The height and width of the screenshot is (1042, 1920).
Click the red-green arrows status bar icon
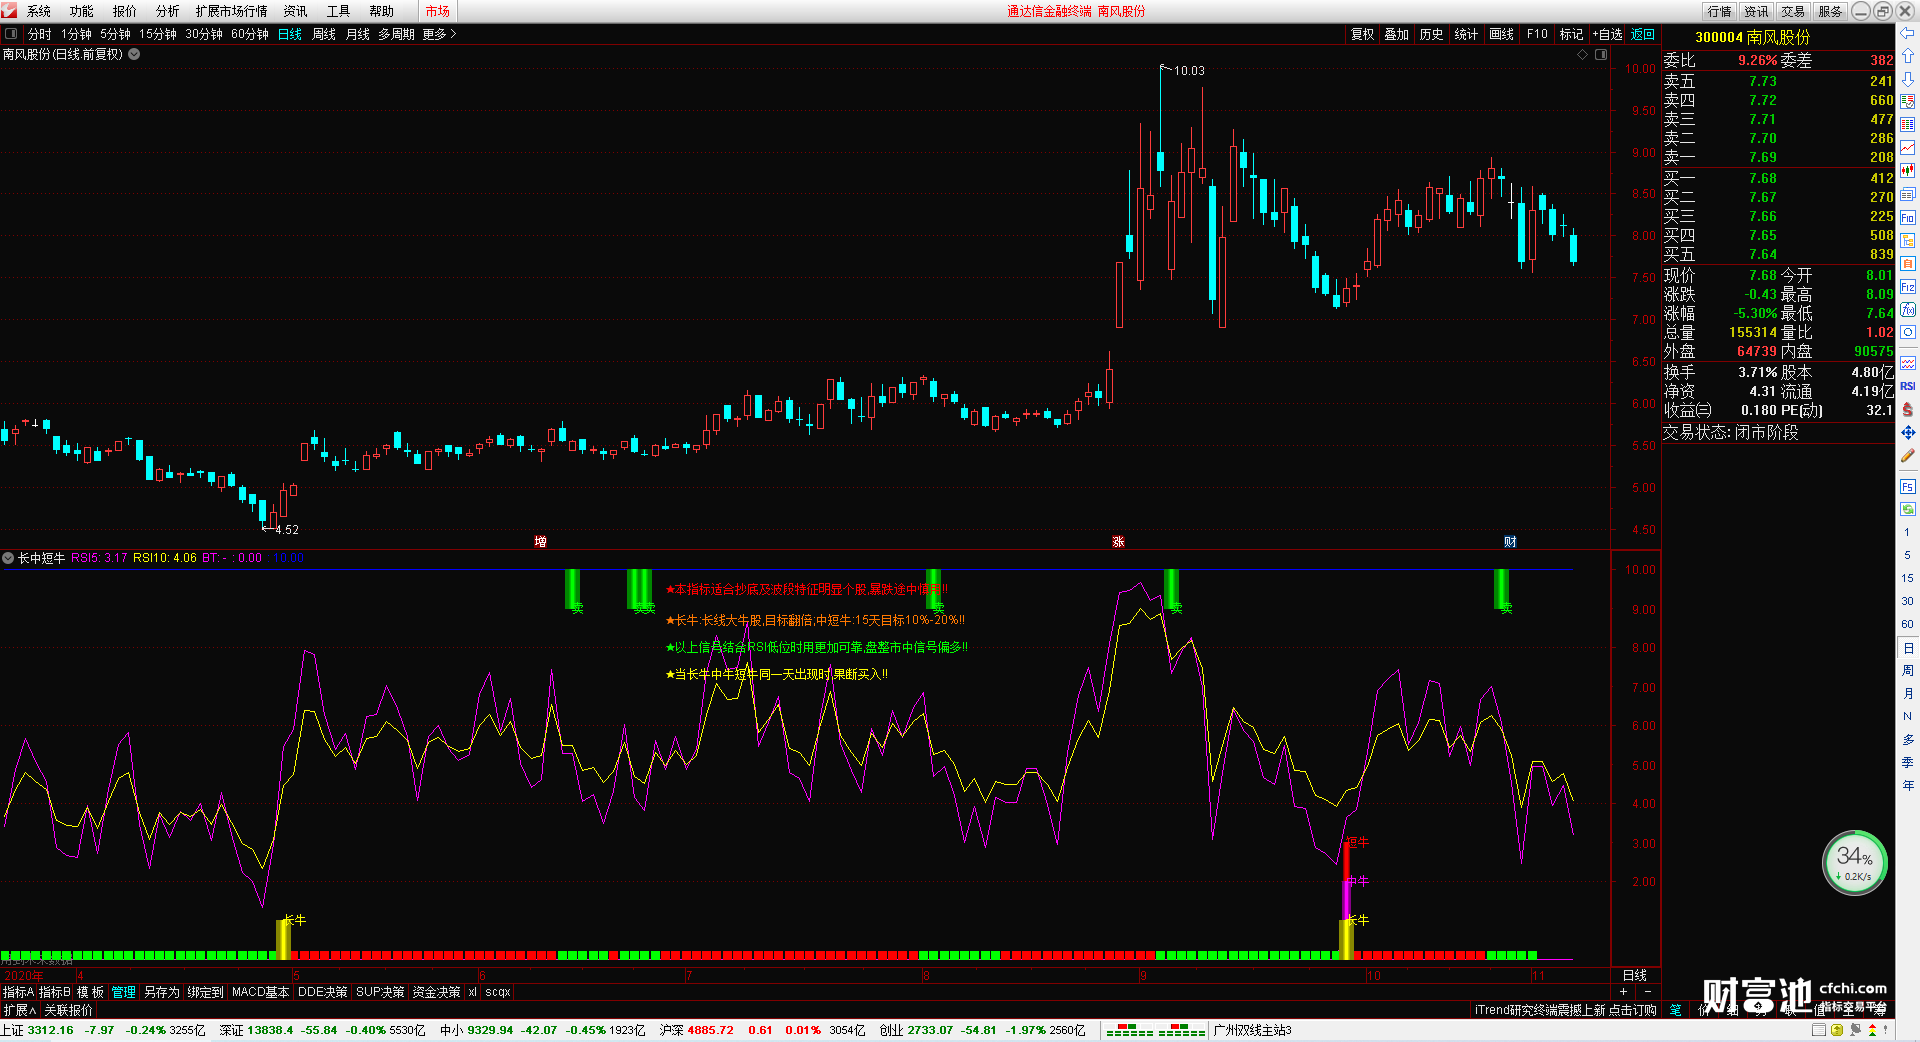(1872, 1030)
